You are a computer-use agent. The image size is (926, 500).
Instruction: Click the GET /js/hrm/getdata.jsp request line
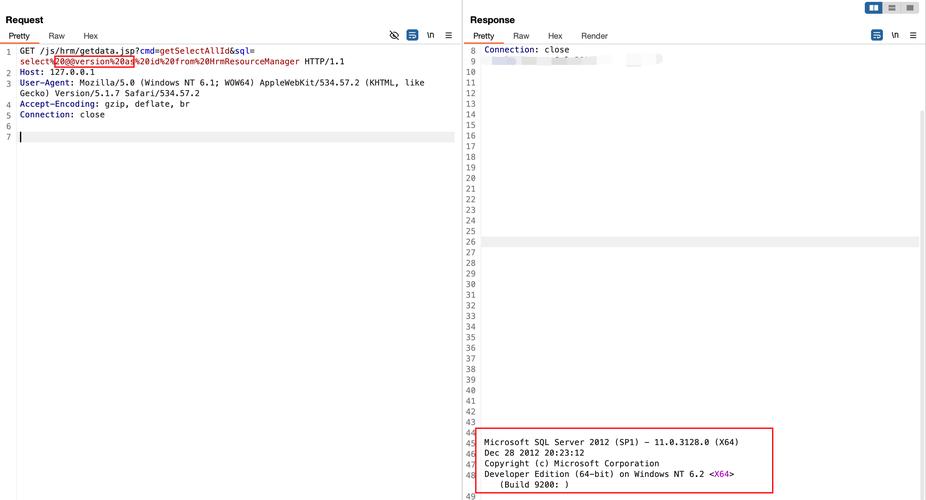(x=182, y=56)
